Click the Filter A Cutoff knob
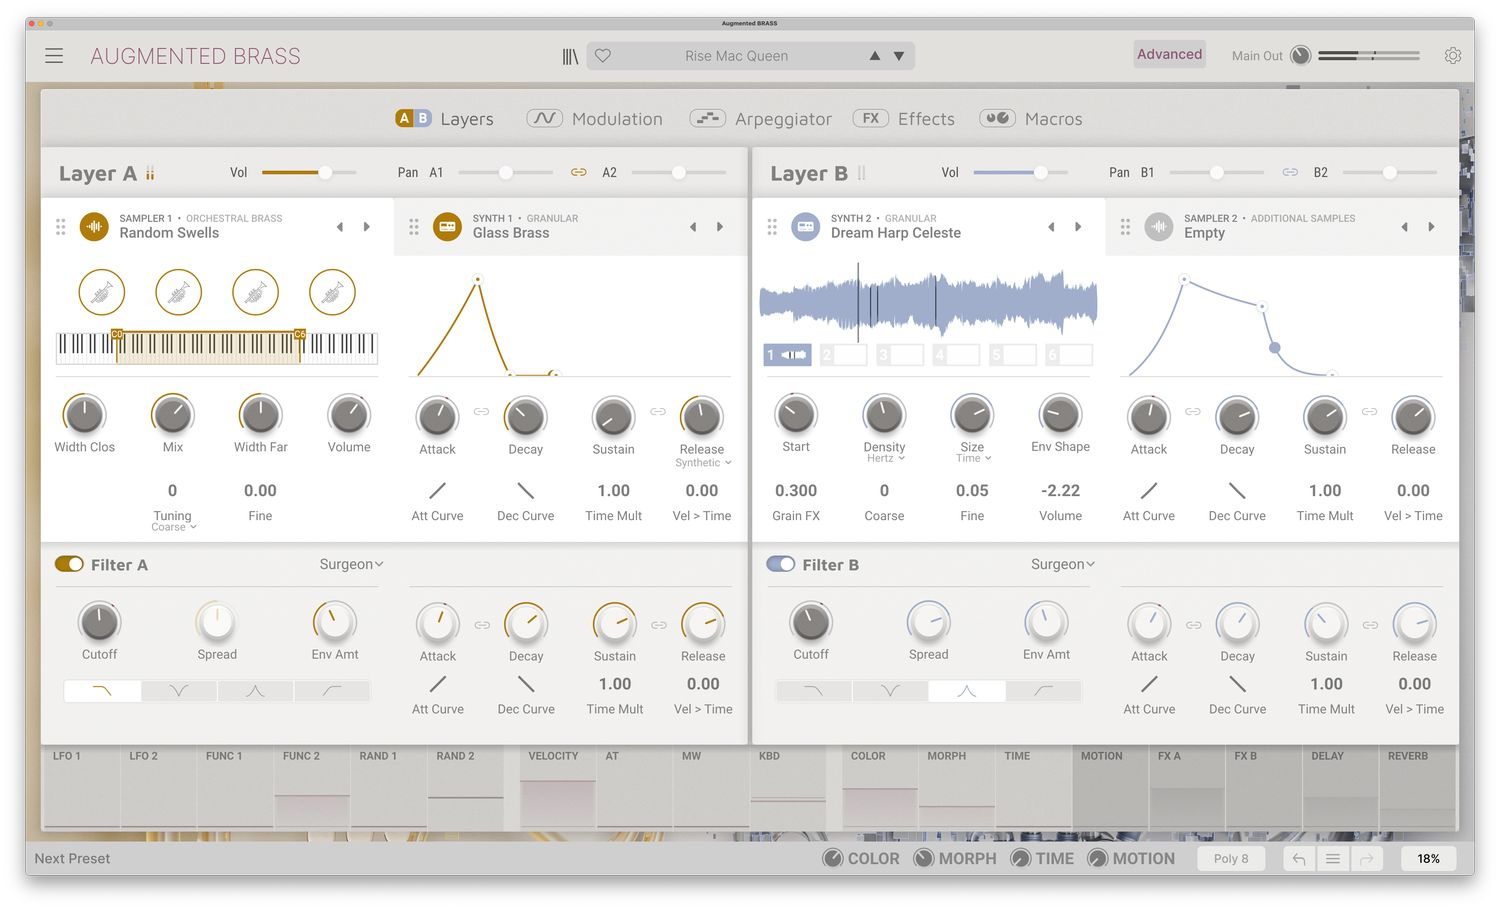Viewport: 1500px width, 909px height. pos(99,622)
